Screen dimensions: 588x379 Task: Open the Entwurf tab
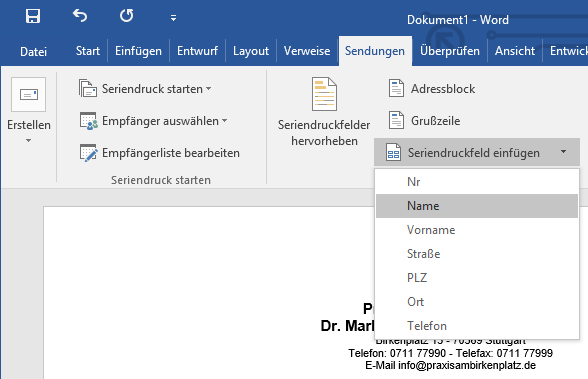[x=197, y=51]
